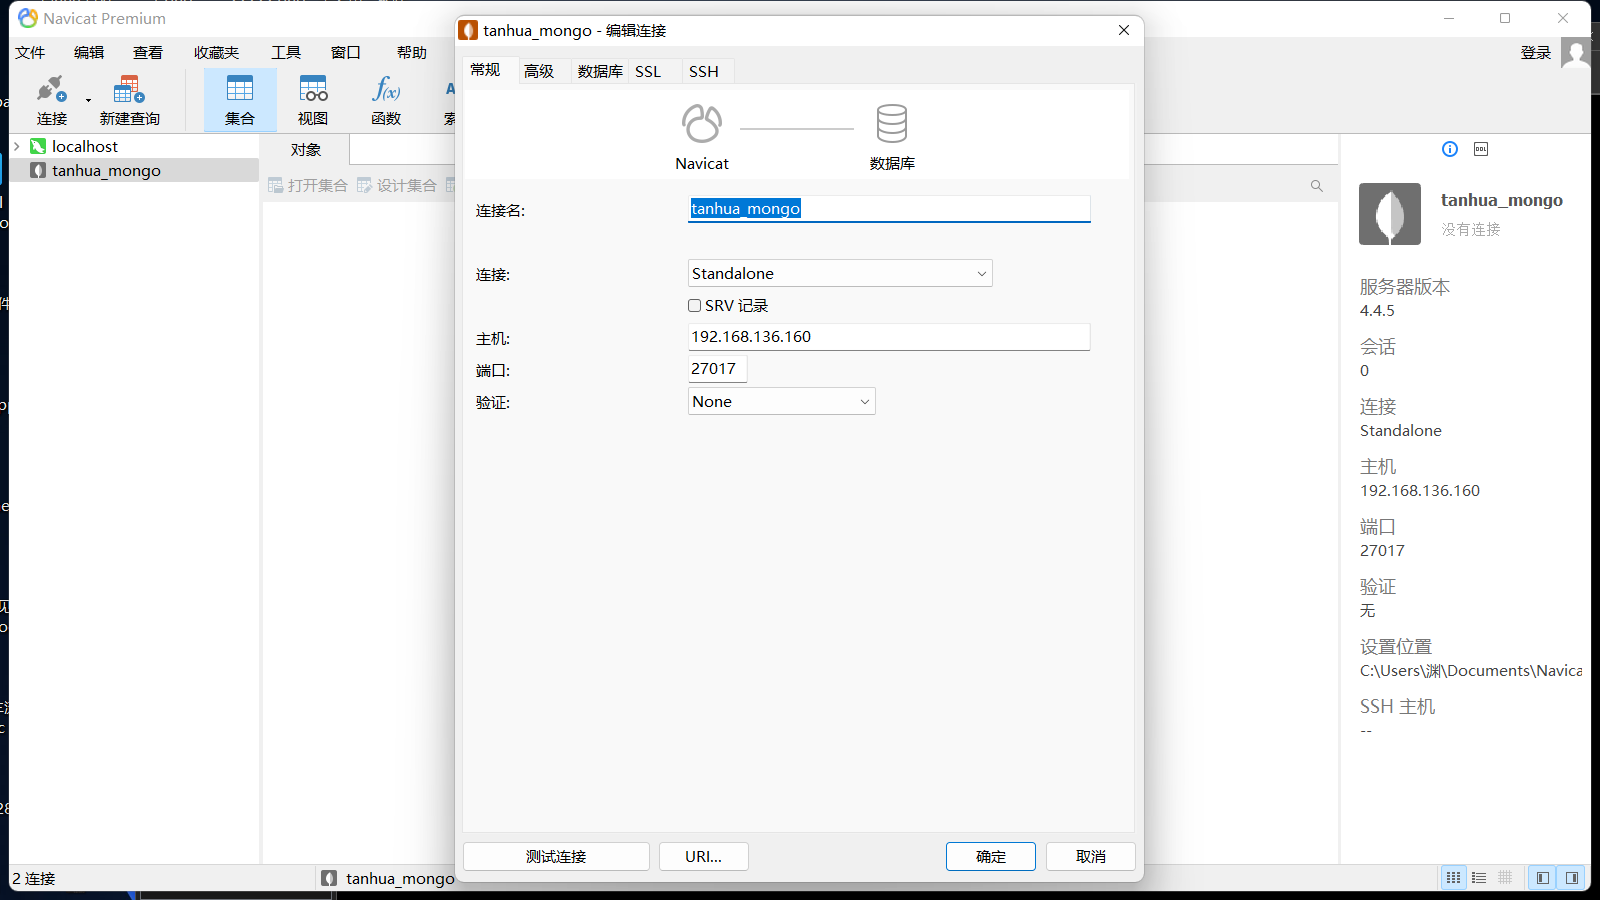Click the large MongoDB leaf thumbnail
Screen dimensions: 1600x900
click(1390, 214)
